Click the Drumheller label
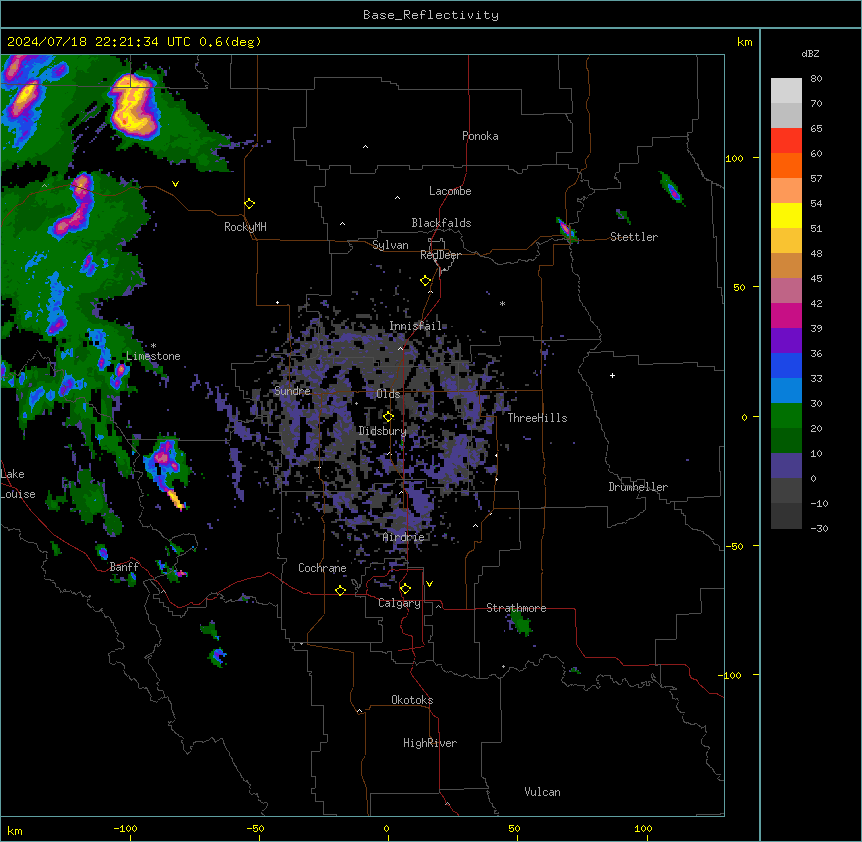Image resolution: width=862 pixels, height=842 pixels. [x=638, y=487]
